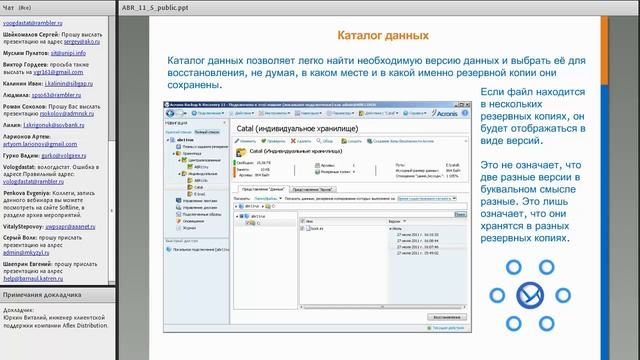Viewport: 640px width, 360px height.
Task: Open the rsokolov@admnsk.ru email link
Action: (67, 114)
